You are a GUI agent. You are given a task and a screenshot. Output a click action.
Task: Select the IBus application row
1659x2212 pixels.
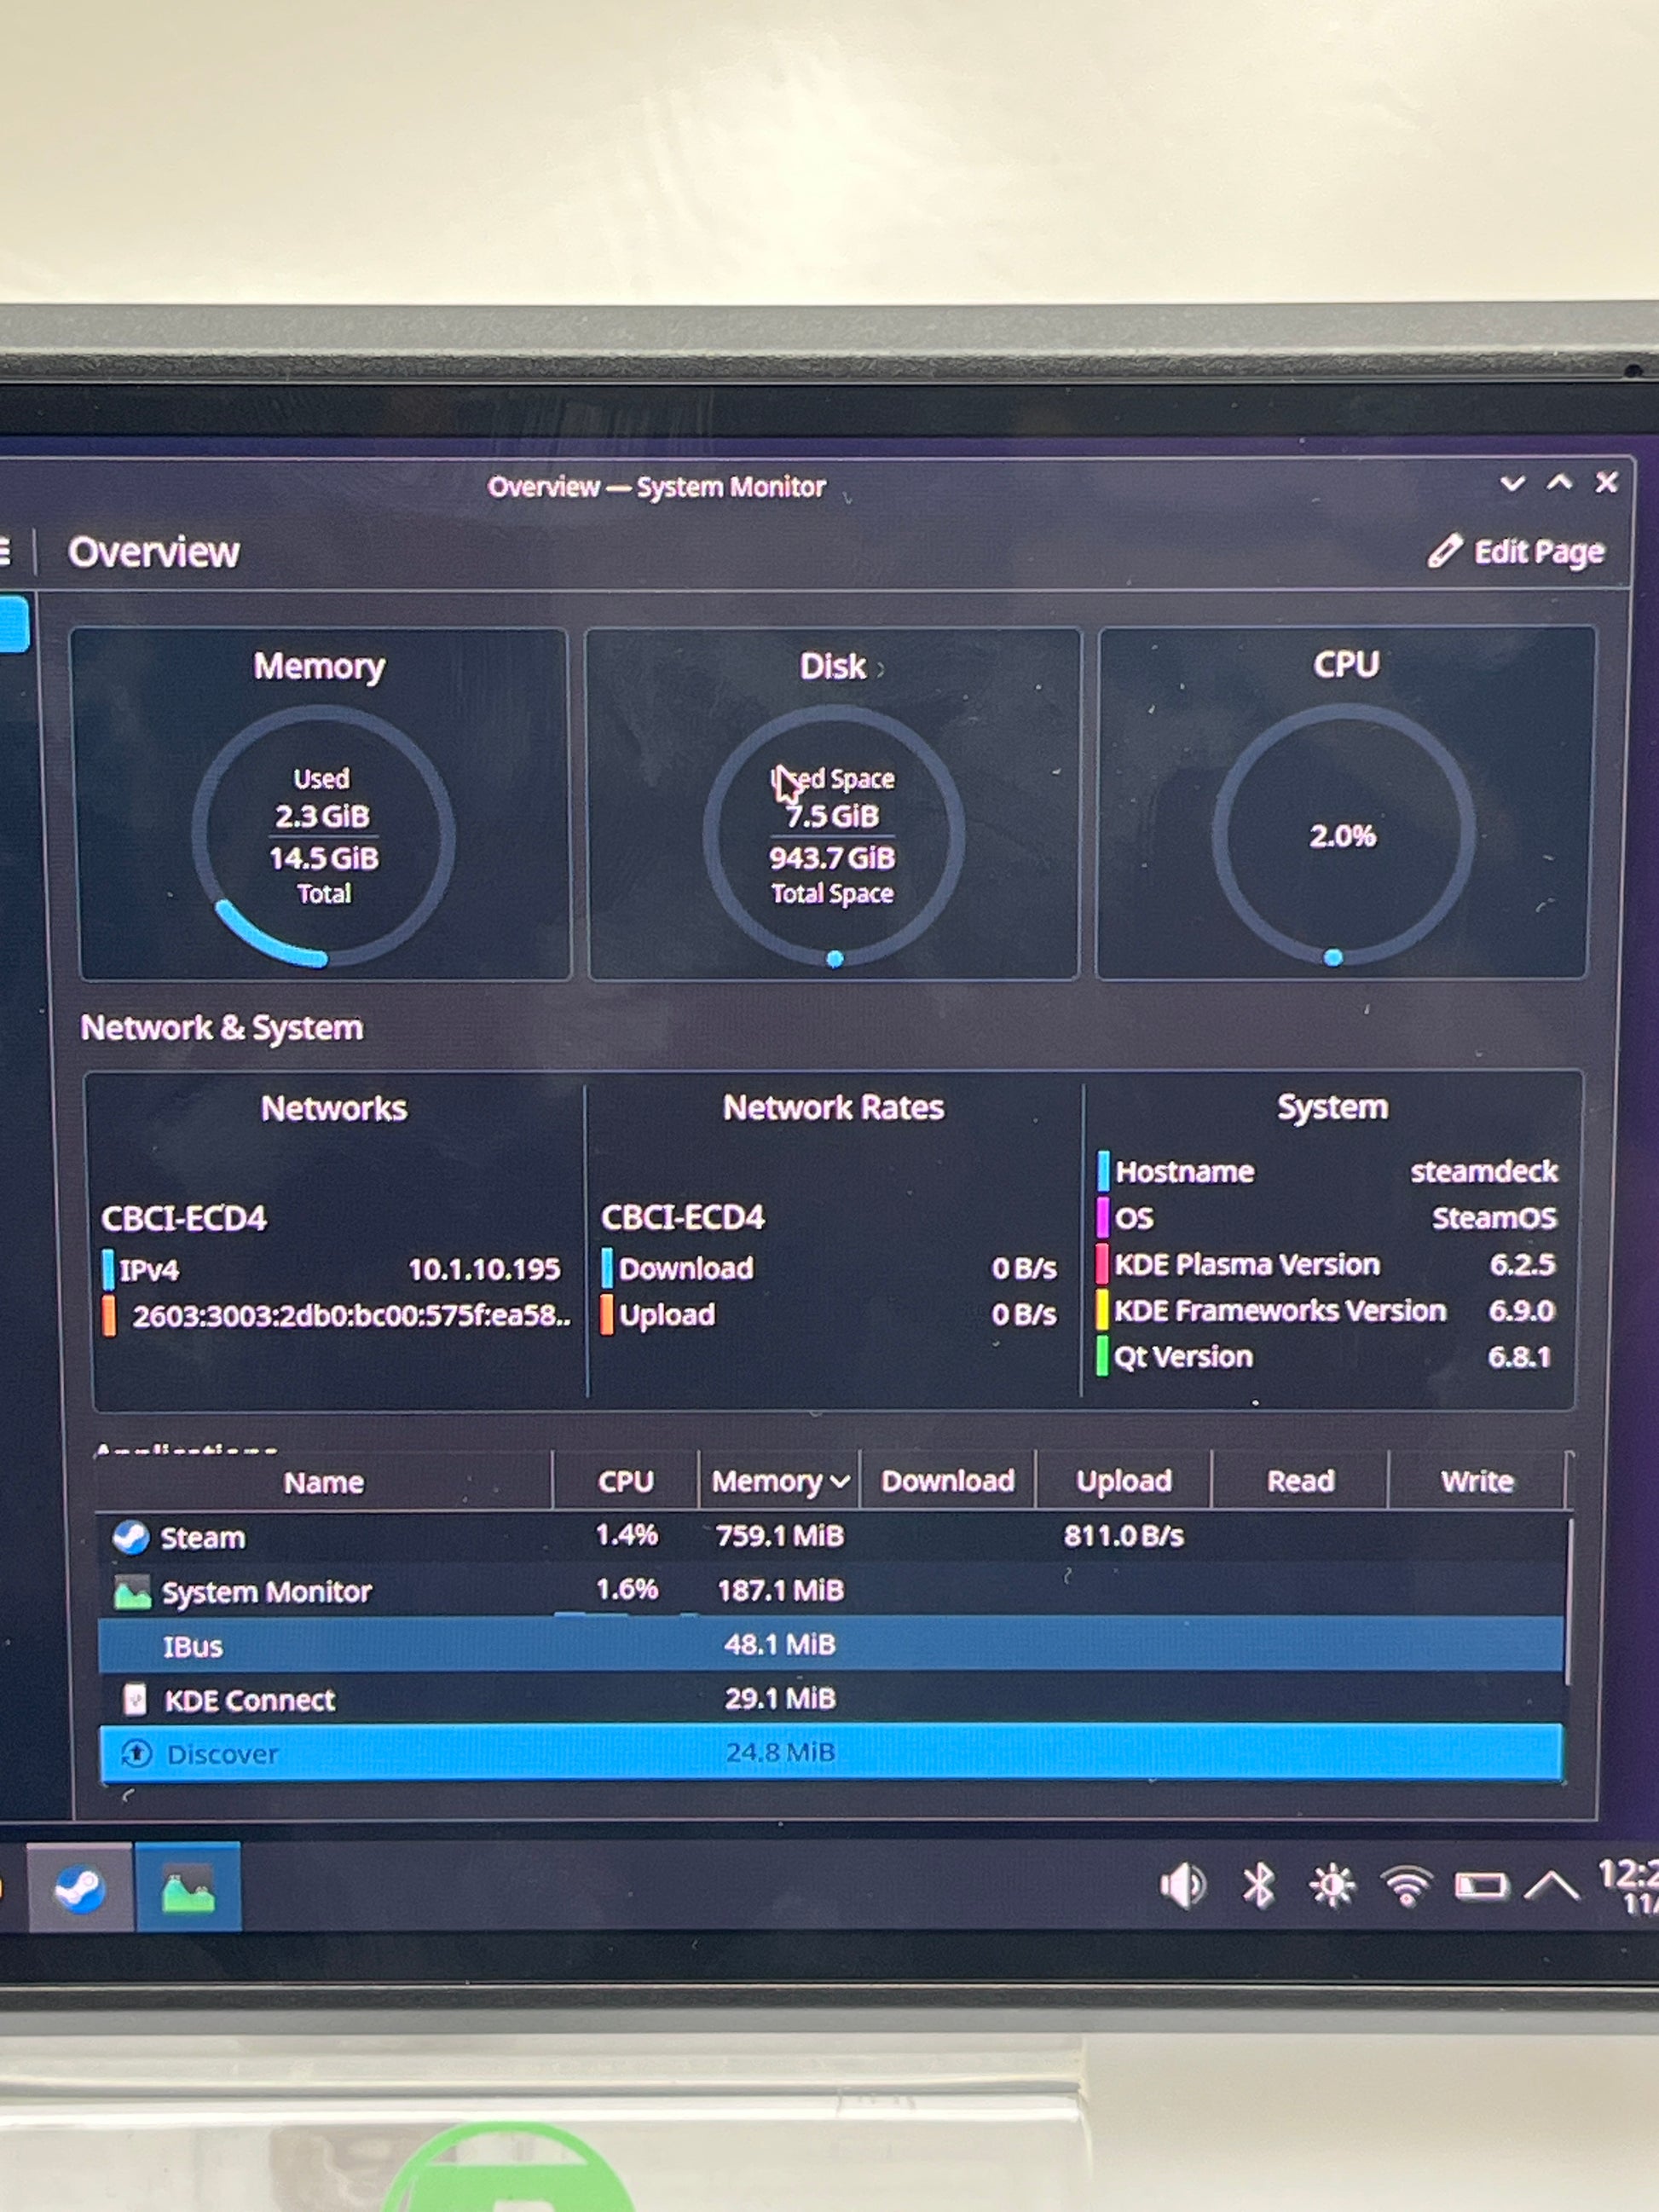pos(193,1646)
